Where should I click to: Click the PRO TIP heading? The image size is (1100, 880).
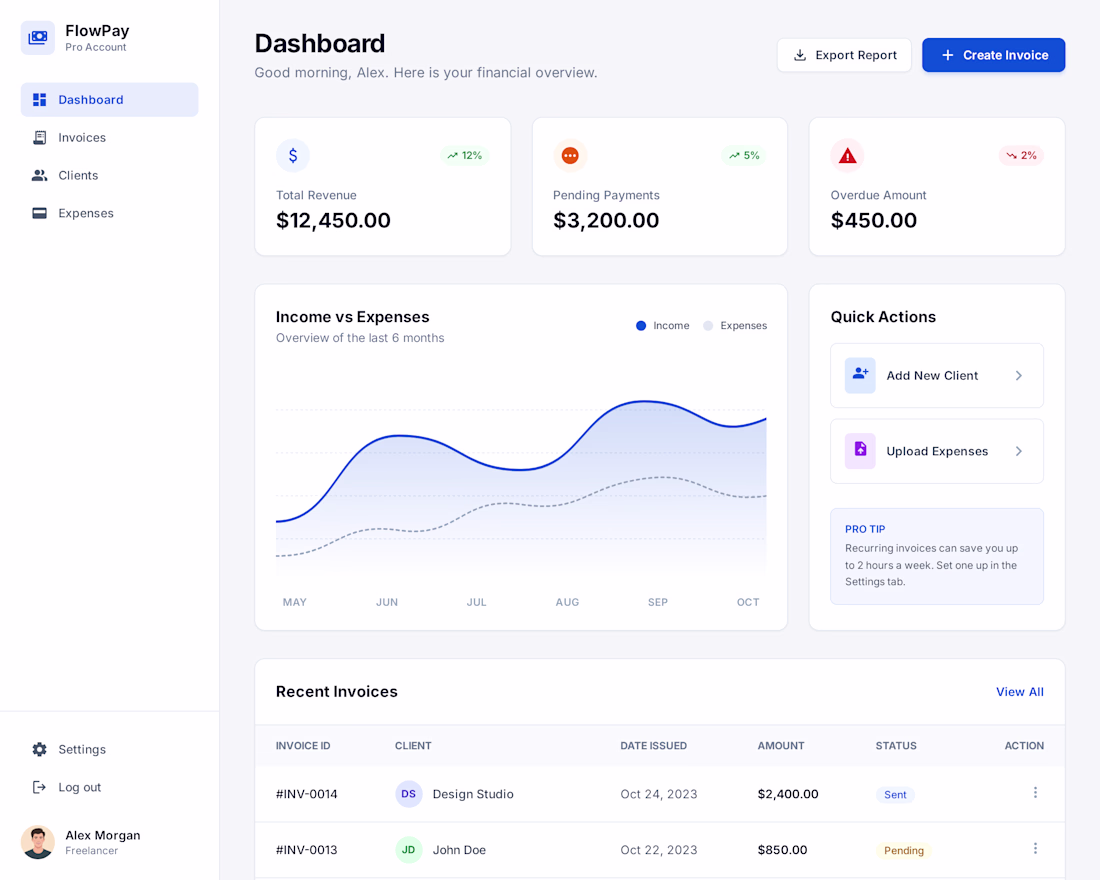pos(865,529)
